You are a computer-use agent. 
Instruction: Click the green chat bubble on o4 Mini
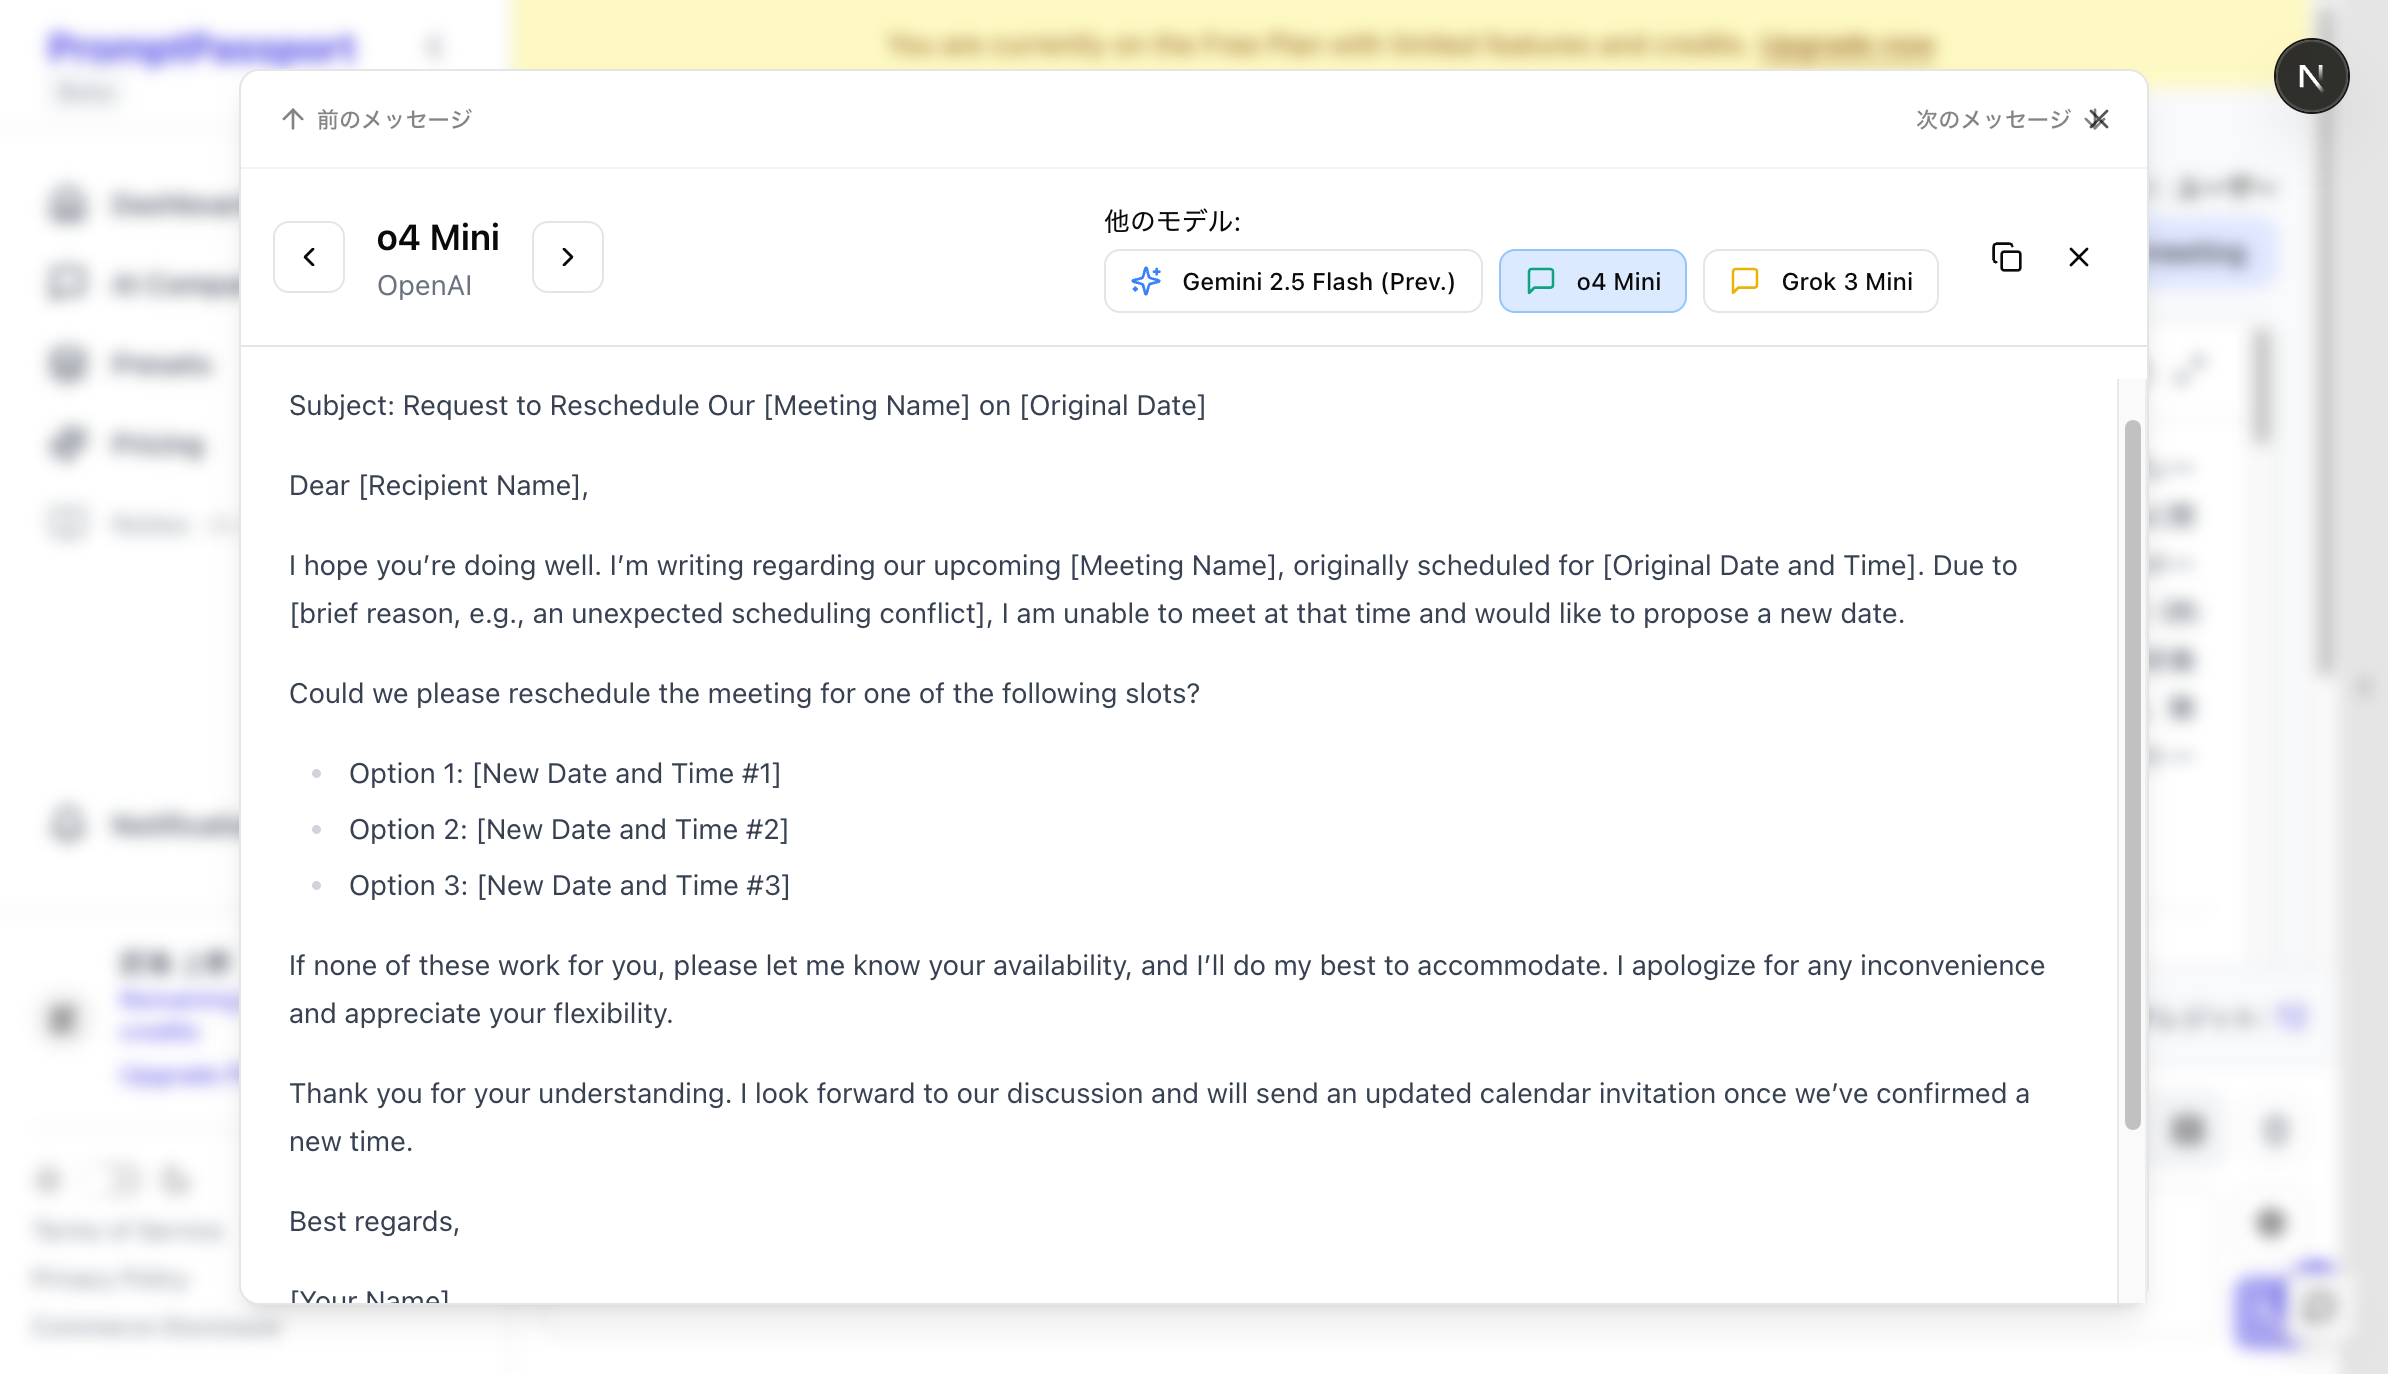1541,281
